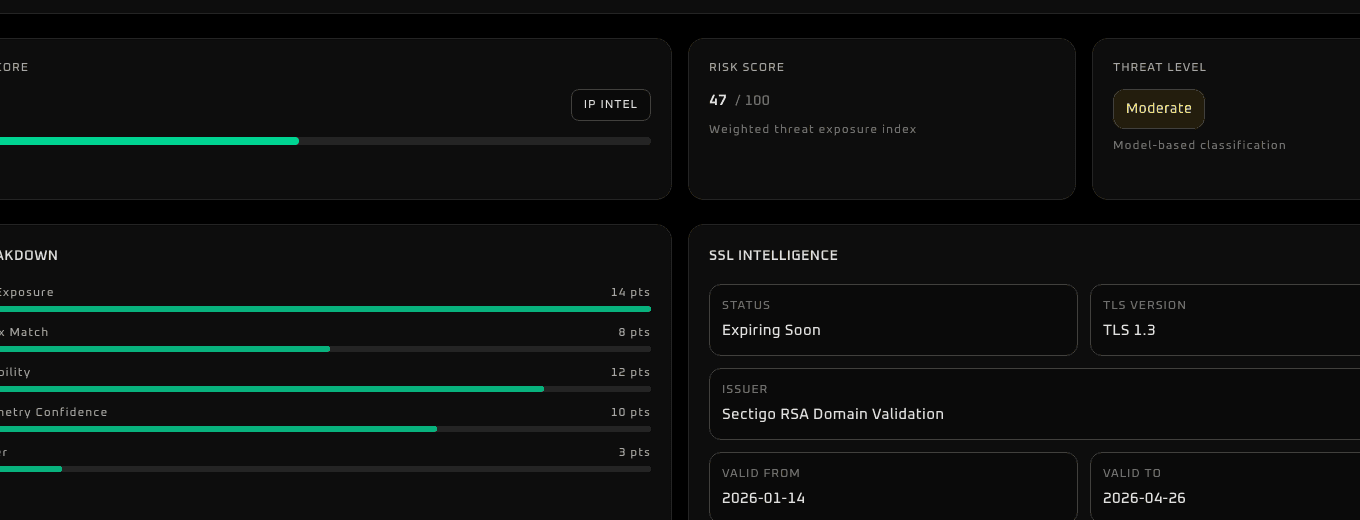Click the SSL INTELLIGENCE heading
Viewport: 1360px width, 520px height.
coord(774,255)
